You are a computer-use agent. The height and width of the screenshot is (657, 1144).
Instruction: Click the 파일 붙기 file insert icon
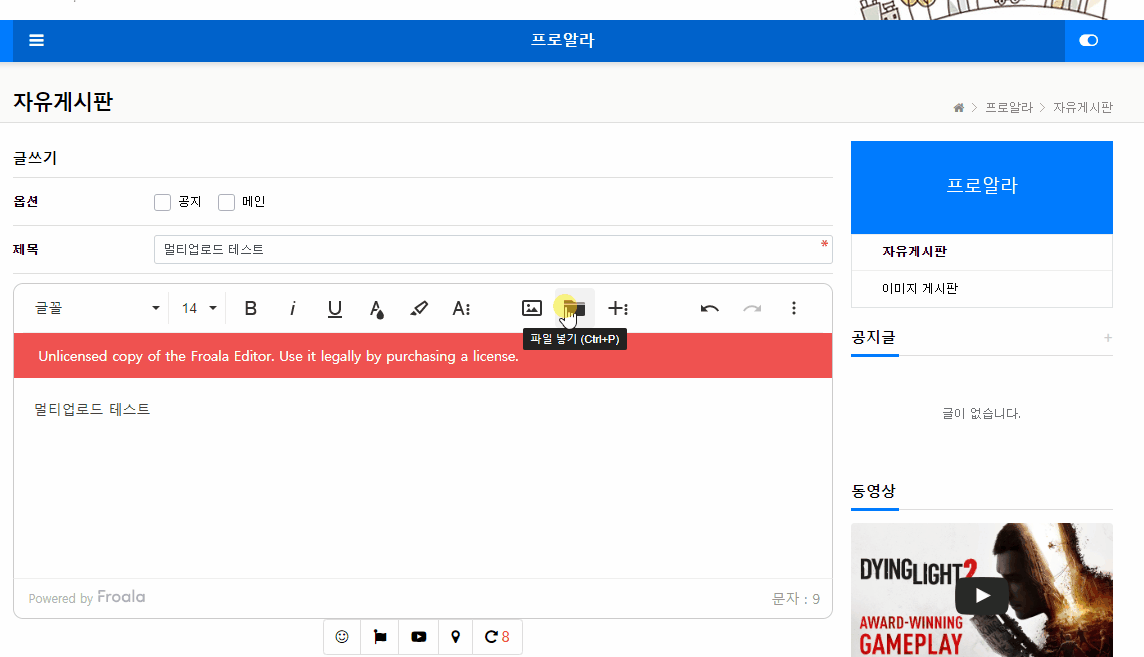573,308
